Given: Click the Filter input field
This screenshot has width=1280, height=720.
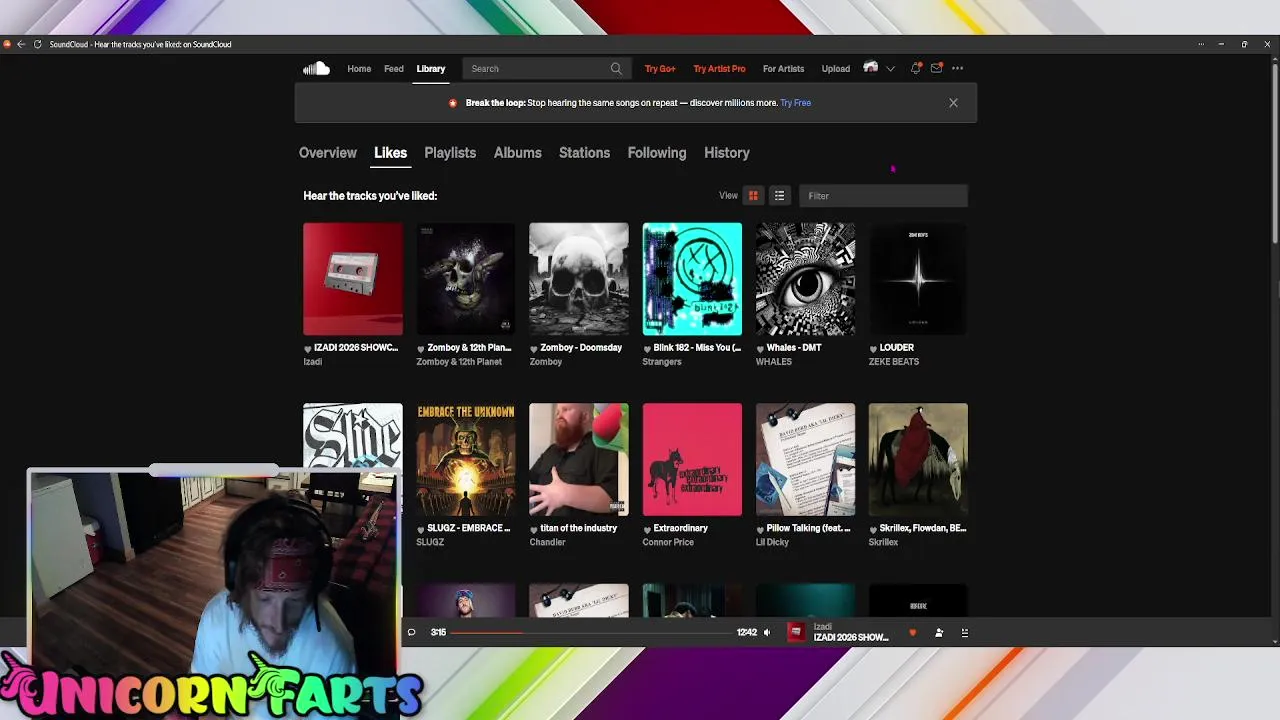Looking at the screenshot, I should (x=883, y=196).
